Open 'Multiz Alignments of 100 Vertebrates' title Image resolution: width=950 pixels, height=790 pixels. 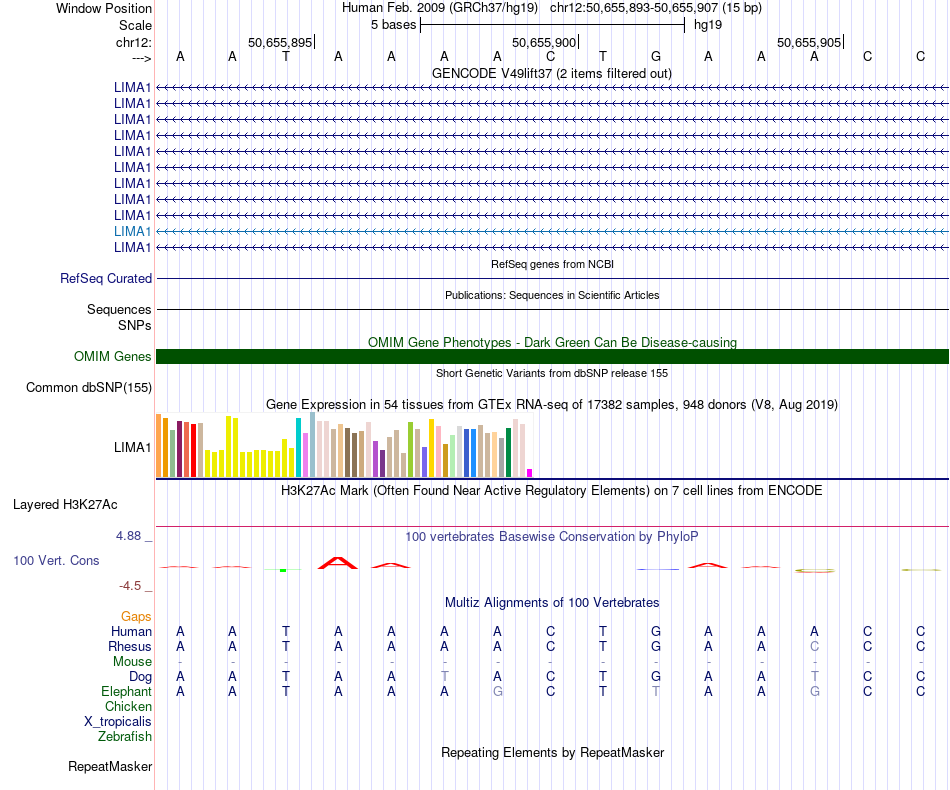coord(552,602)
